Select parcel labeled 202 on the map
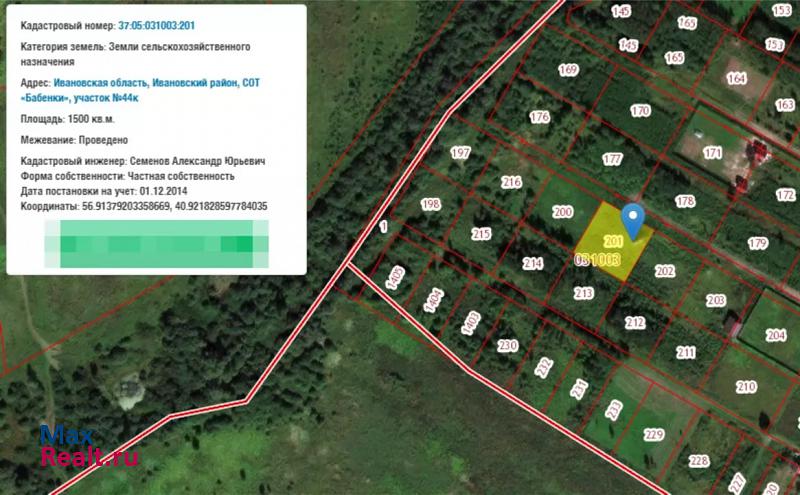Viewport: 800px width, 495px height. [665, 270]
